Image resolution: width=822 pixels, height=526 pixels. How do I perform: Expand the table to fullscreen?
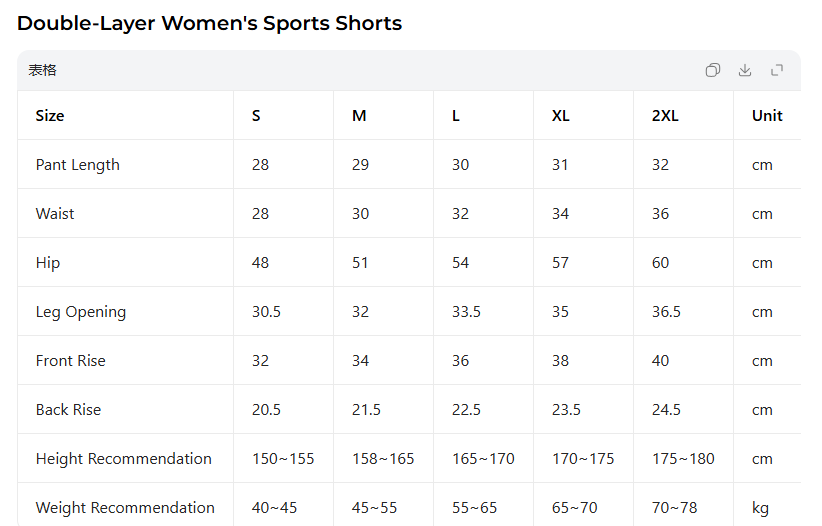[x=777, y=70]
